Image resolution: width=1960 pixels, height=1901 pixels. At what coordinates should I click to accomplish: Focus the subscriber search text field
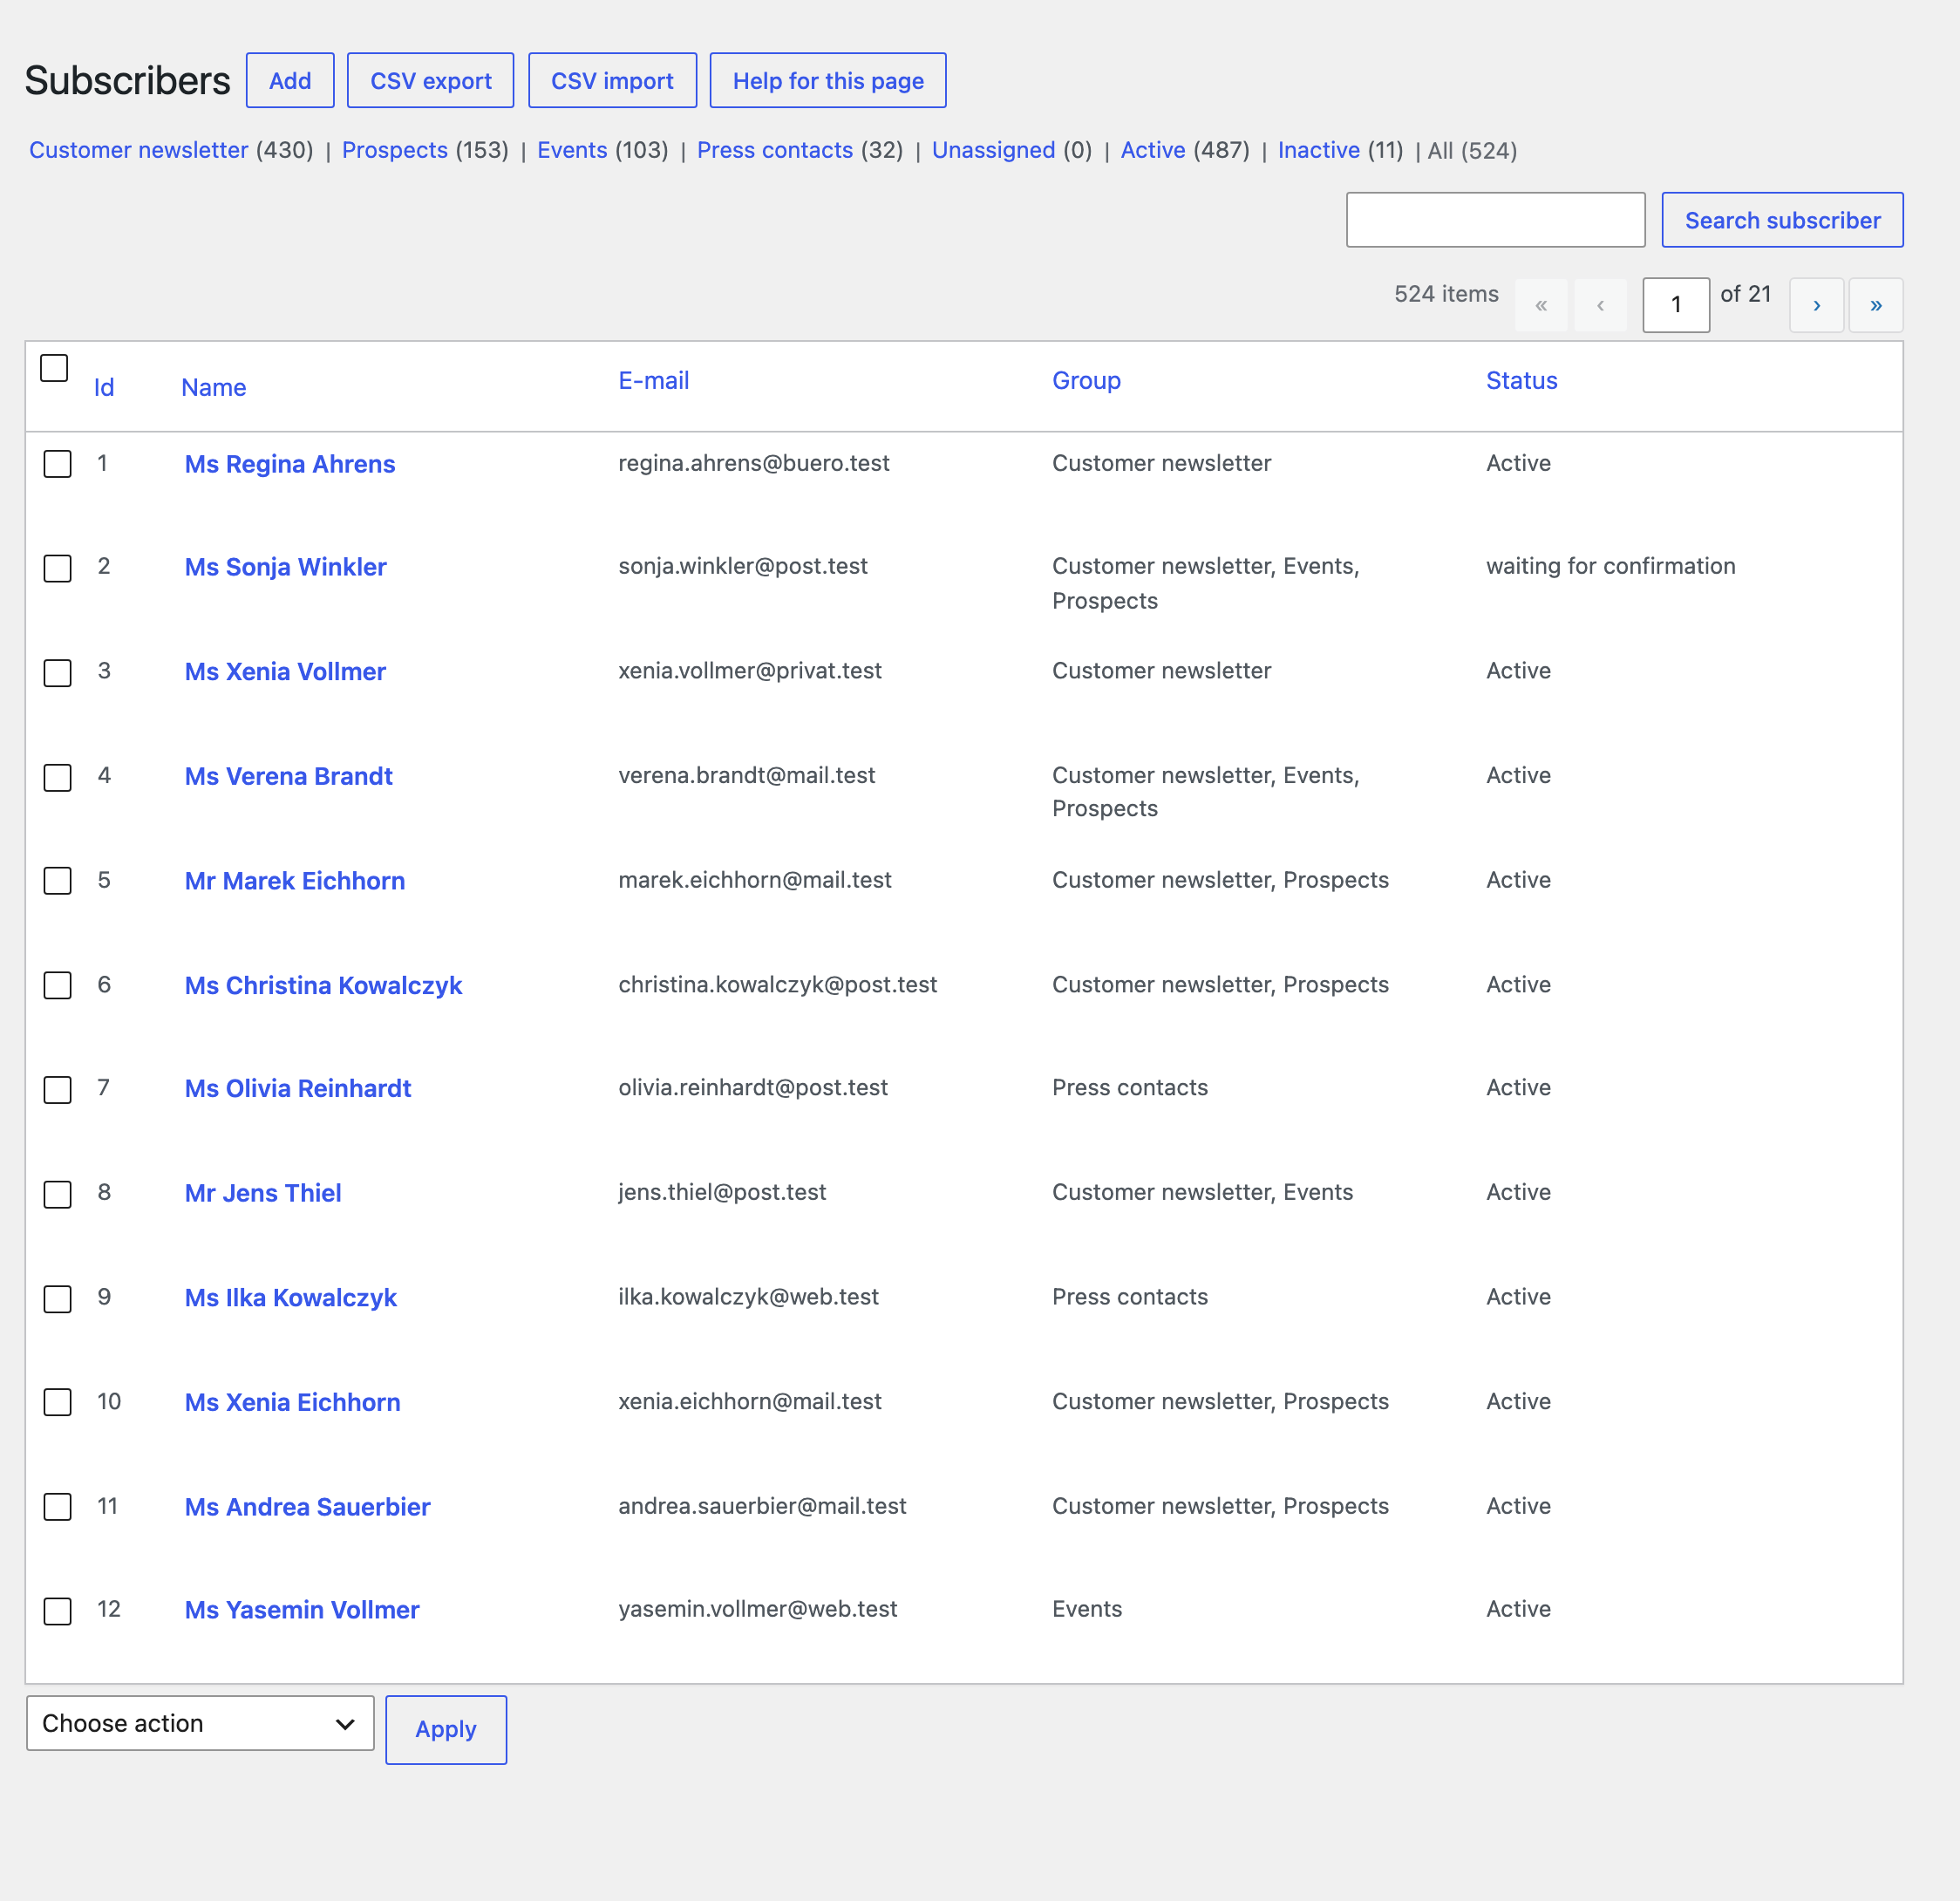[1495, 220]
